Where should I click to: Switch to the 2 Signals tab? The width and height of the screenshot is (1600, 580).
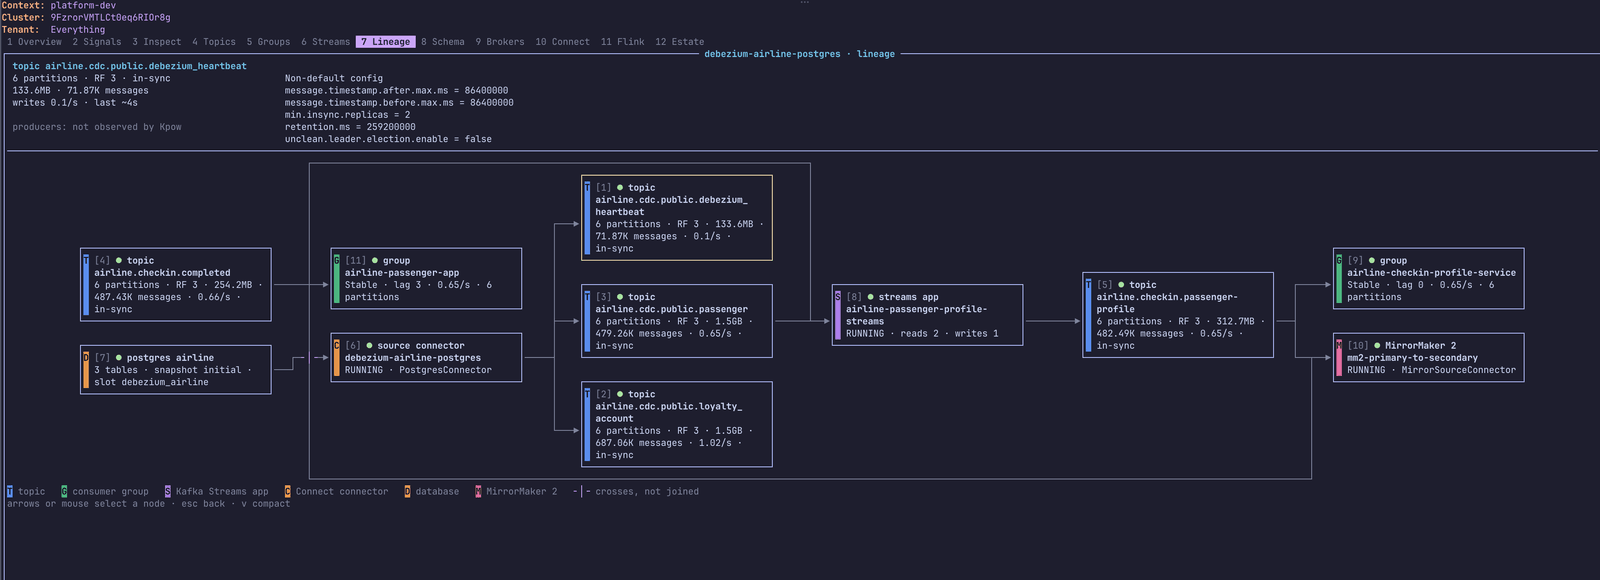(x=97, y=42)
